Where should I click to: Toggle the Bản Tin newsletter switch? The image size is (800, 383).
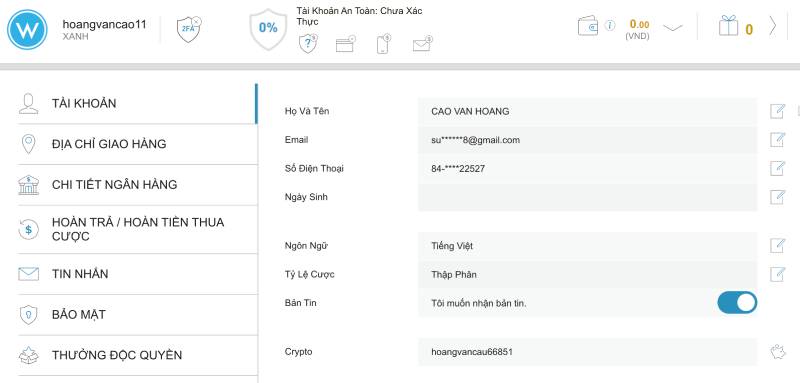point(737,303)
